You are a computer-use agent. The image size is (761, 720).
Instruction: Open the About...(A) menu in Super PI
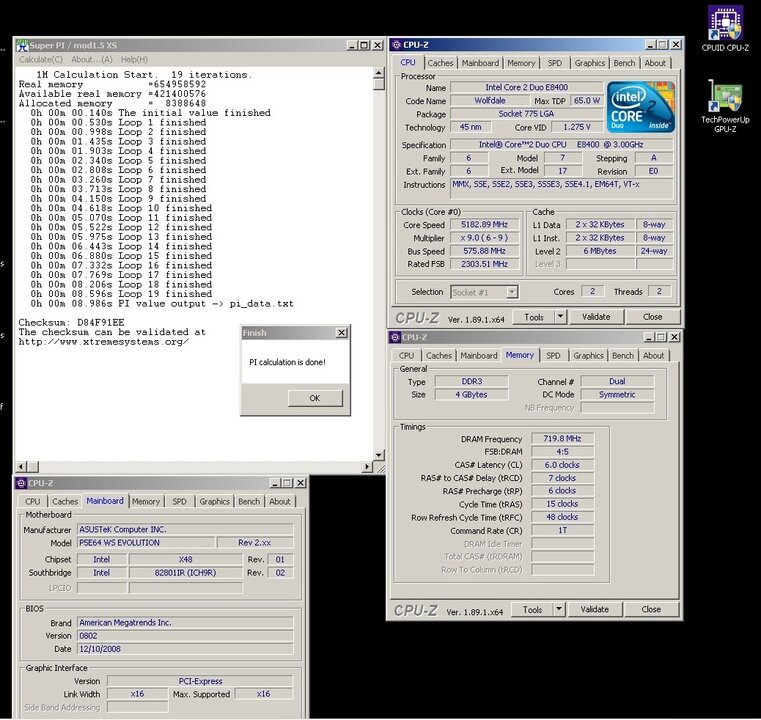(x=92, y=59)
